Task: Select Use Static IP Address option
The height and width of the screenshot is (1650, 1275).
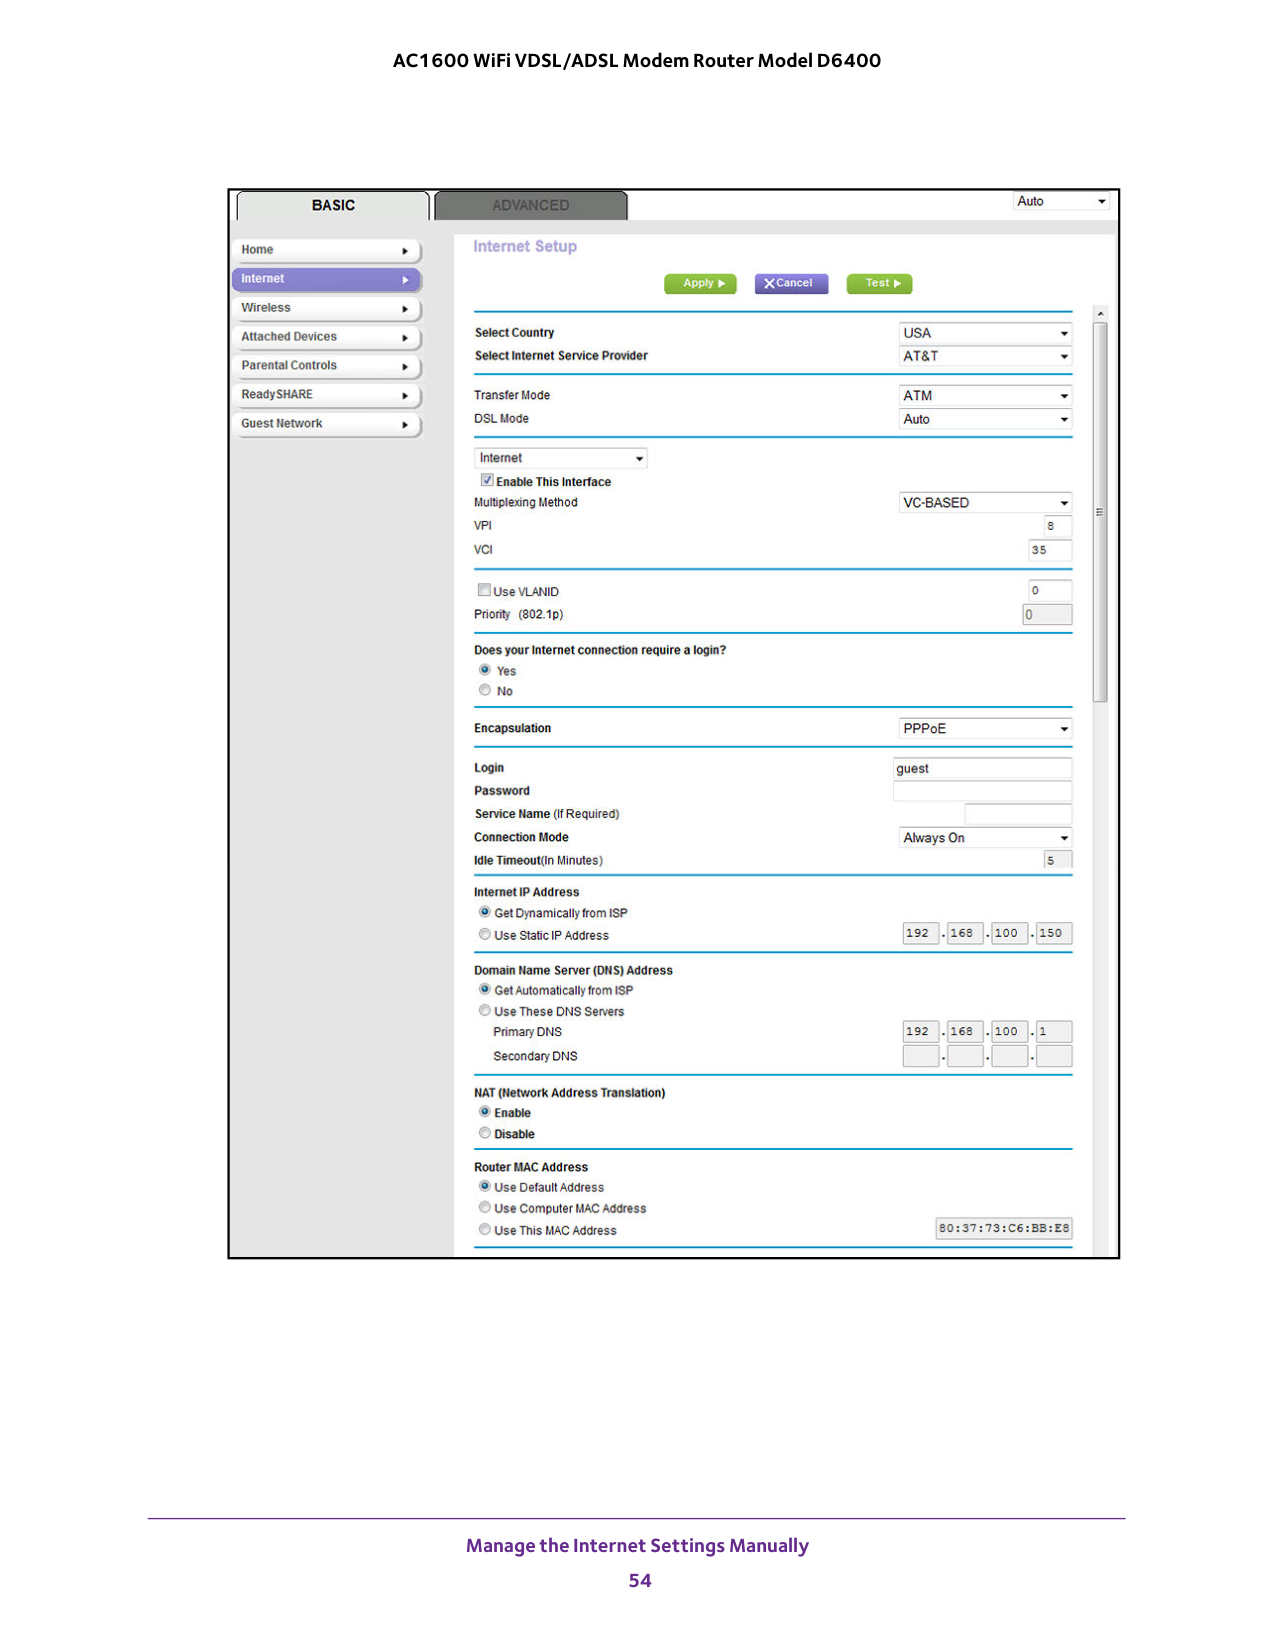Action: pyautogui.click(x=485, y=935)
